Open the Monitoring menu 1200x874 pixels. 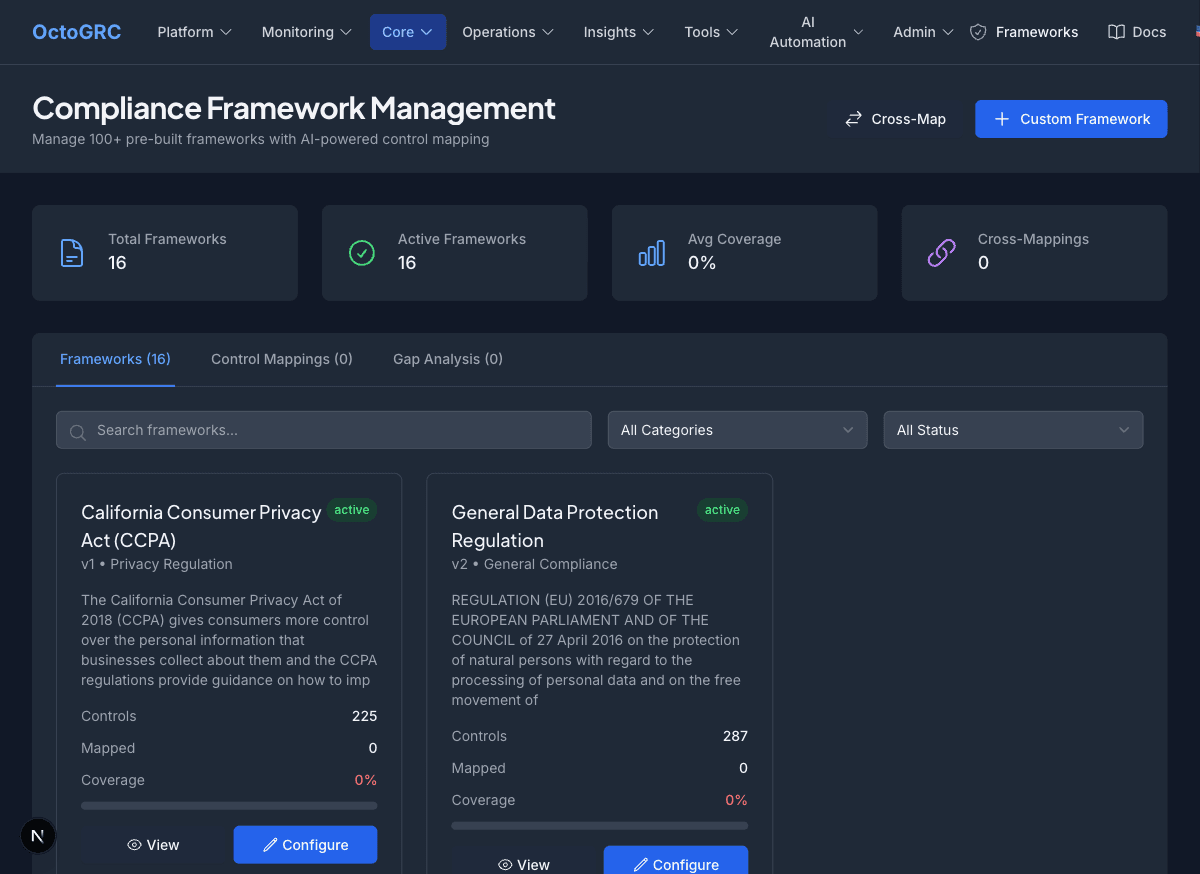[306, 32]
